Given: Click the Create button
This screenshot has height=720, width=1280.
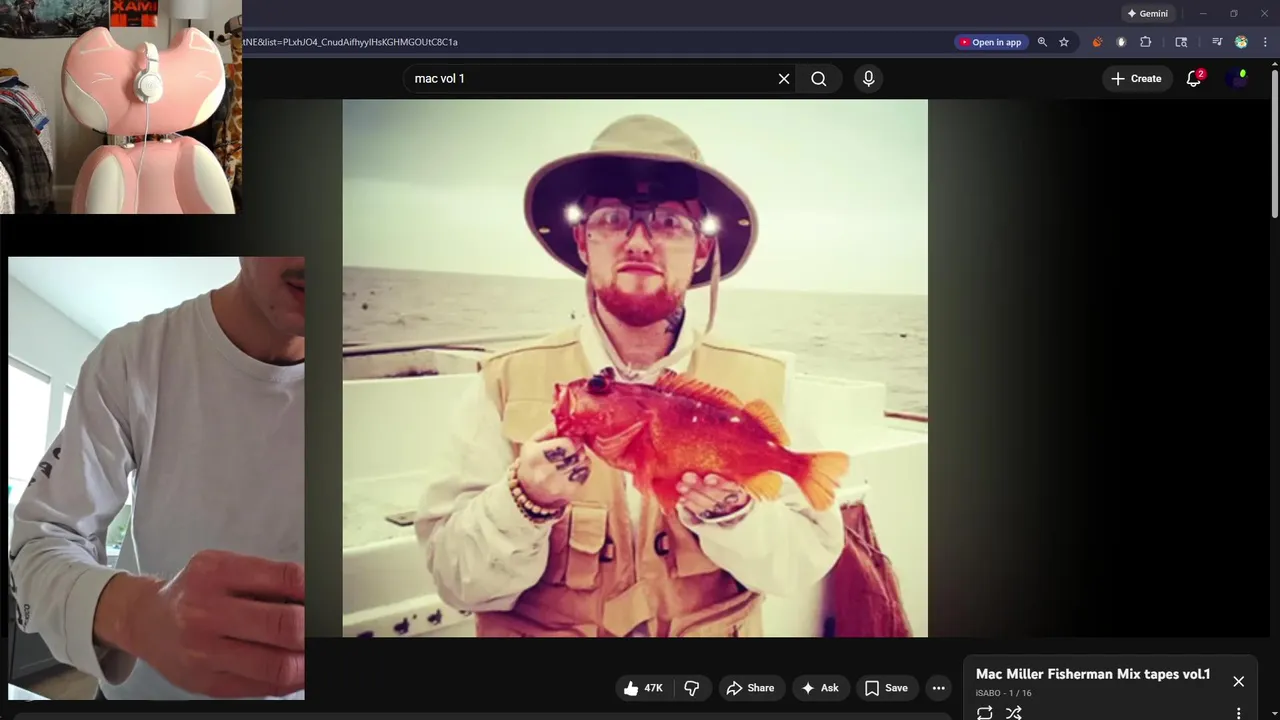Looking at the screenshot, I should pos(1137,79).
